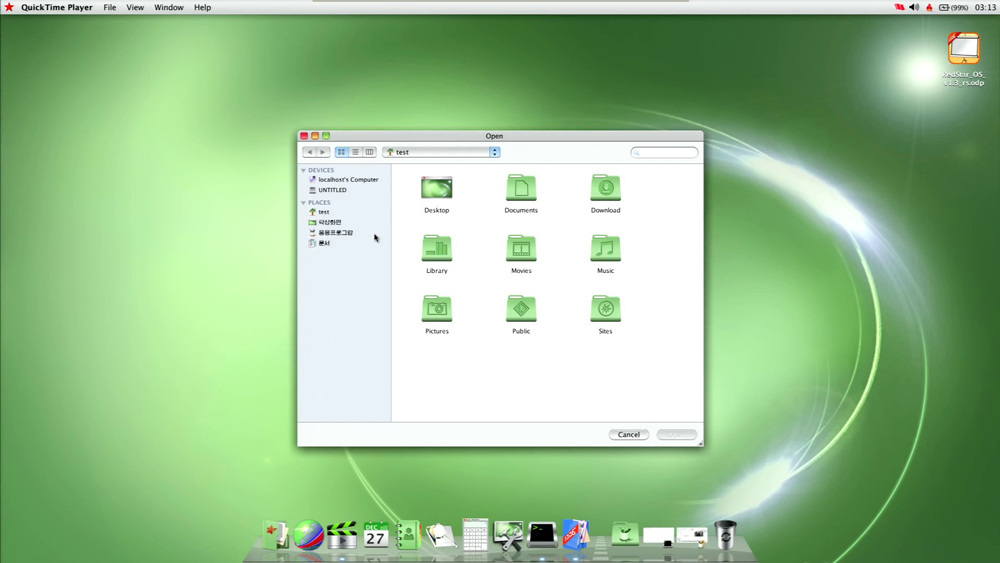Image resolution: width=1000 pixels, height=563 pixels.
Task: Open the Terminal from the dock
Action: (x=542, y=535)
